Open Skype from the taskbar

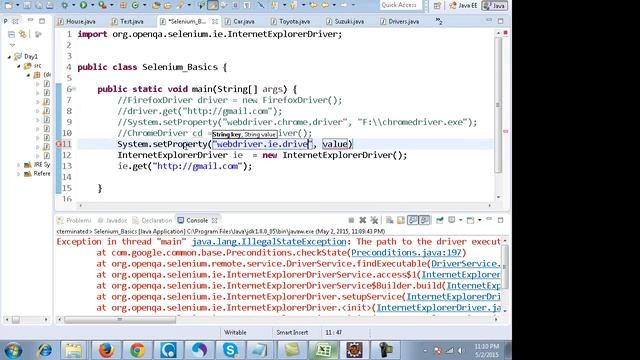click(x=230, y=350)
